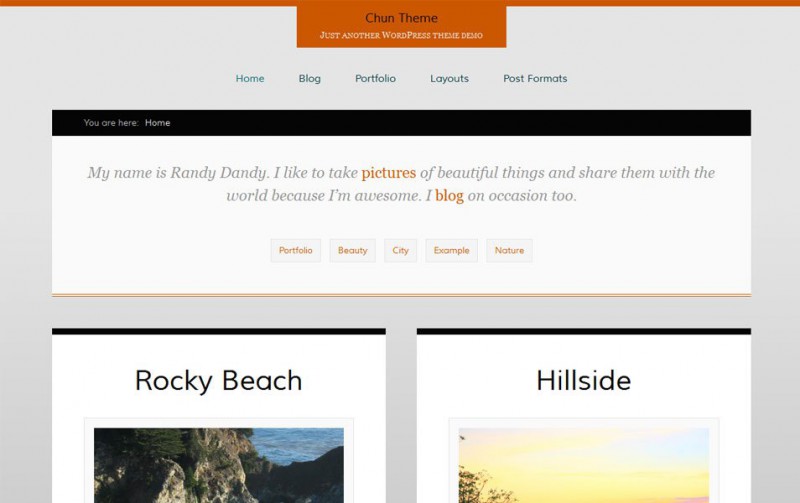Click the 'You are here:' breadcrumb label
Image resolution: width=800 pixels, height=503 pixels.
pos(111,123)
